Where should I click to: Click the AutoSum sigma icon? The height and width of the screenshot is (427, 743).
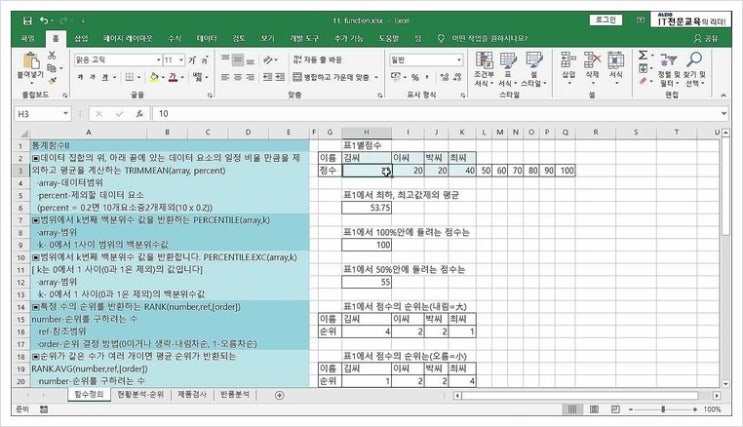[643, 55]
